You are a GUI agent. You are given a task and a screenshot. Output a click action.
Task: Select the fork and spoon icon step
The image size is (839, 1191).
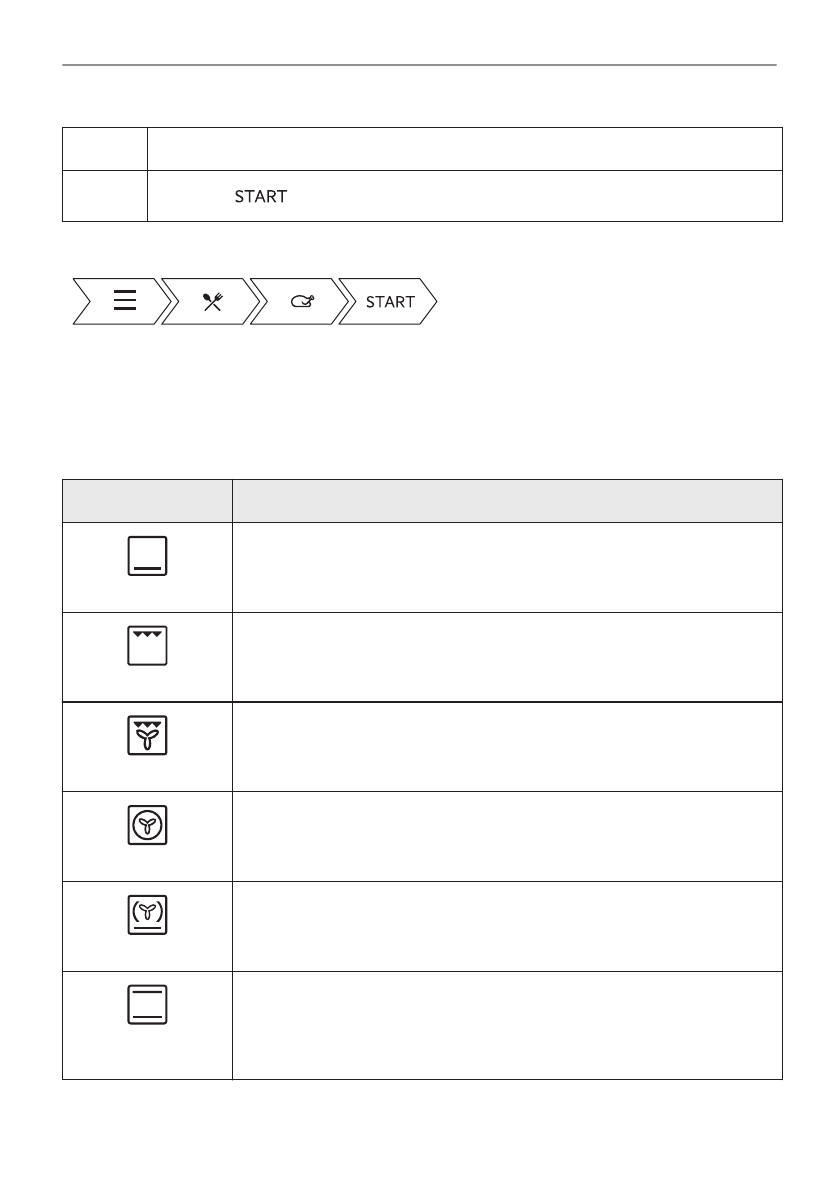[212, 302]
